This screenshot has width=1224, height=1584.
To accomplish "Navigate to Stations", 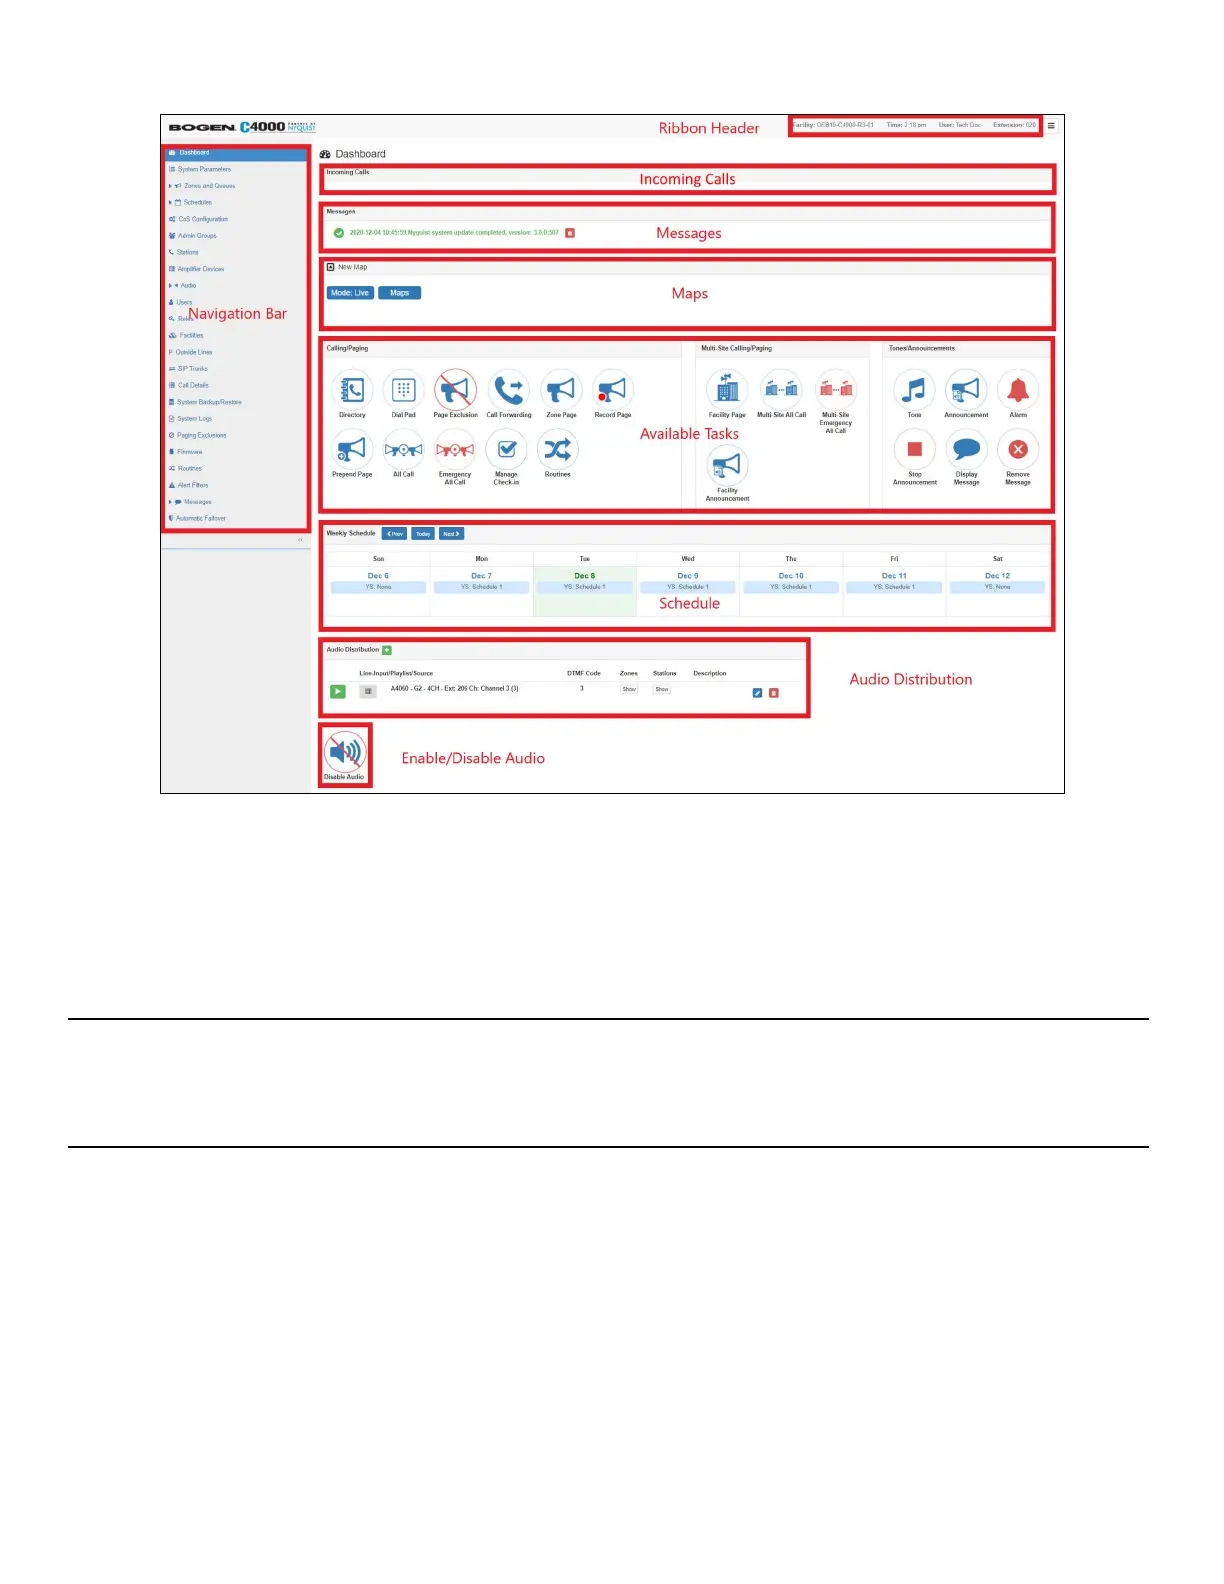I will [188, 252].
